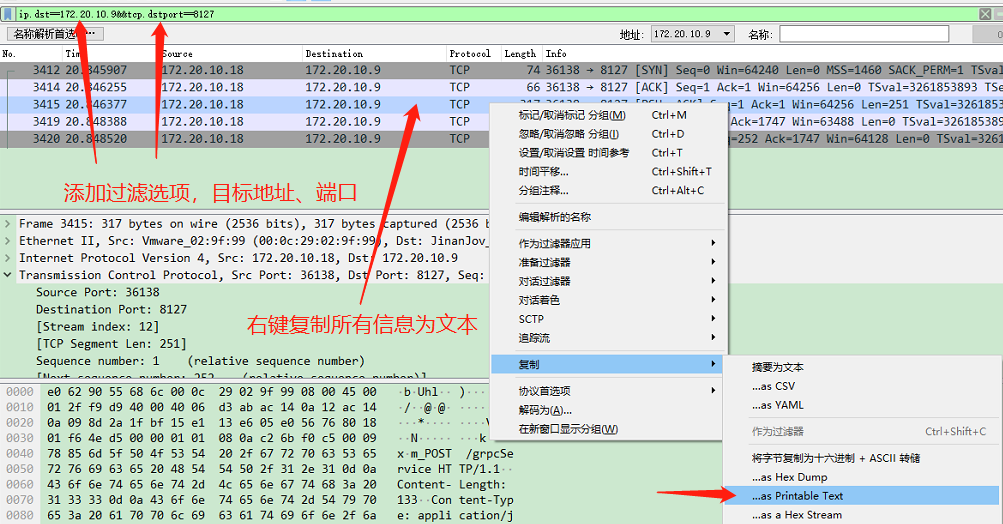Select packet number 3419 row
Image resolution: width=1003 pixels, height=524 pixels.
point(246,122)
